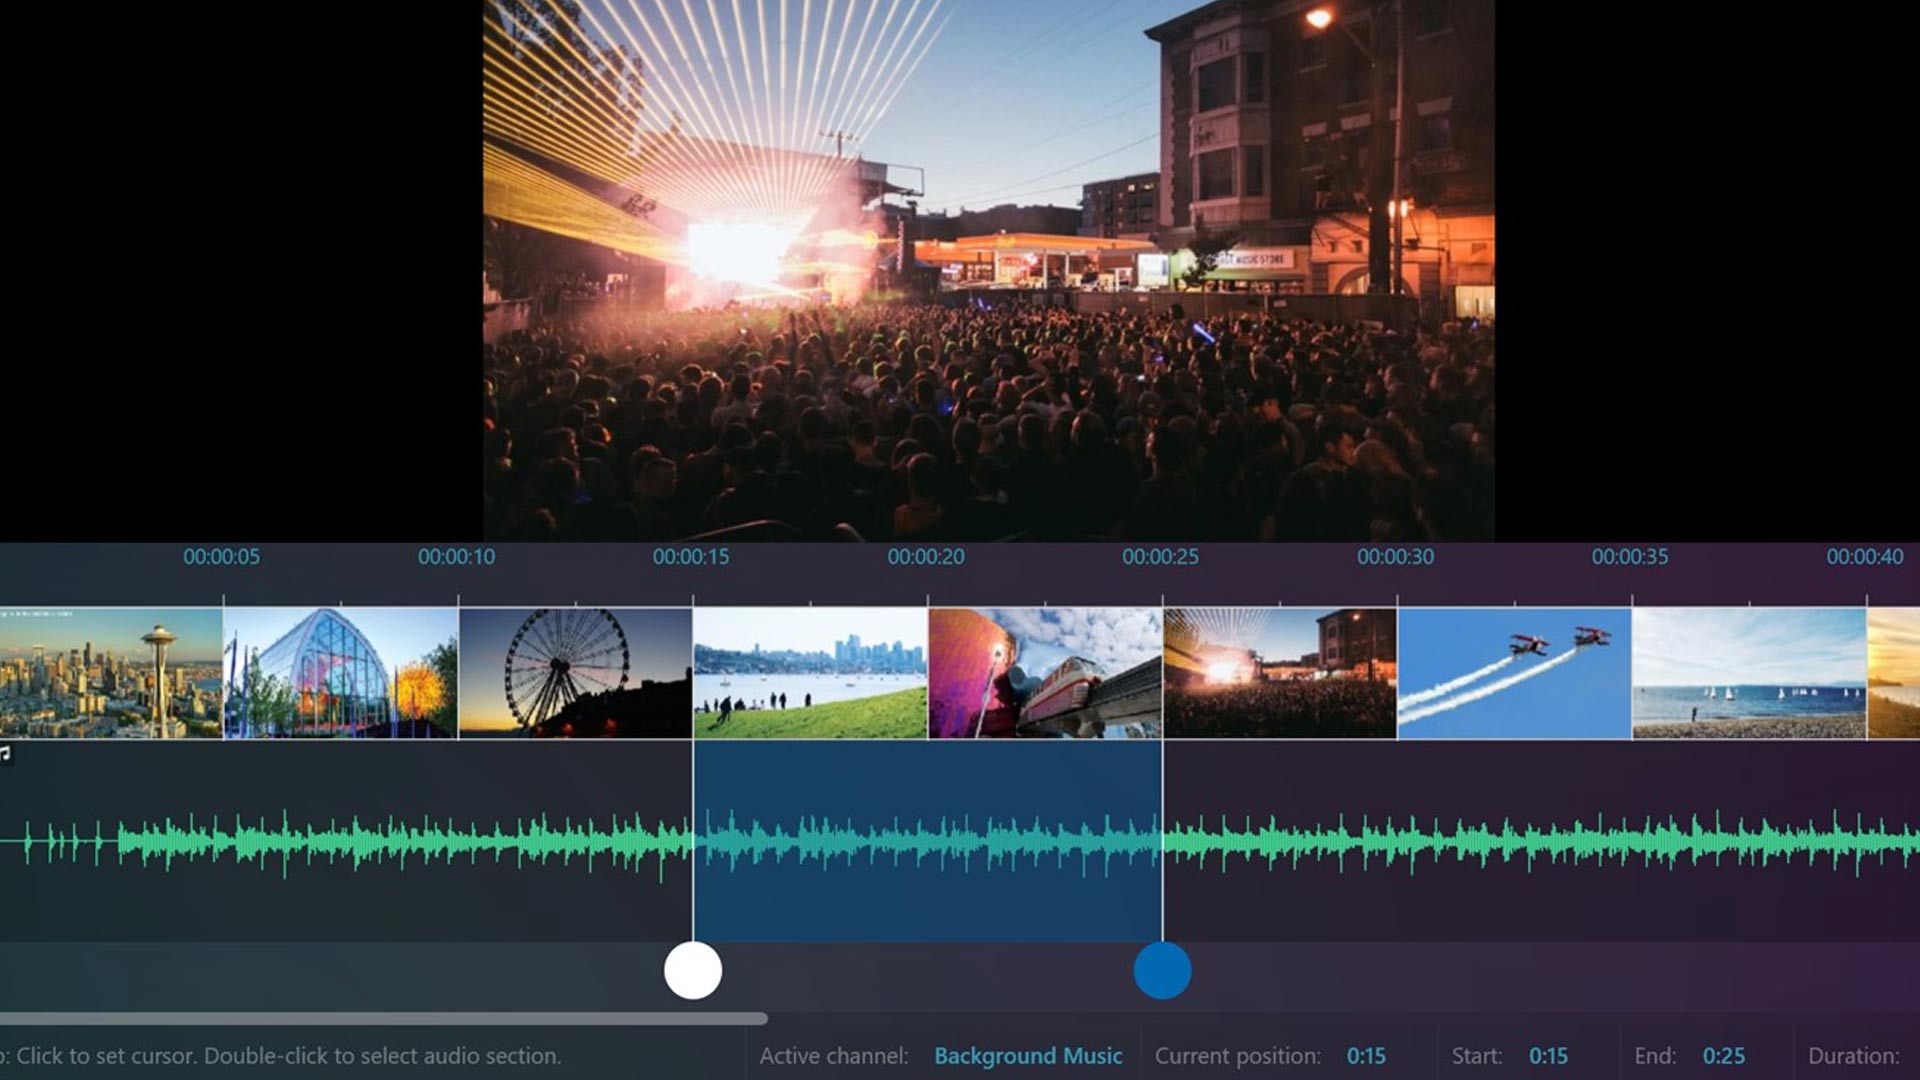Screen dimensions: 1920x1080
Task: Click the horizontal timeline scrollbar
Action: [383, 1019]
